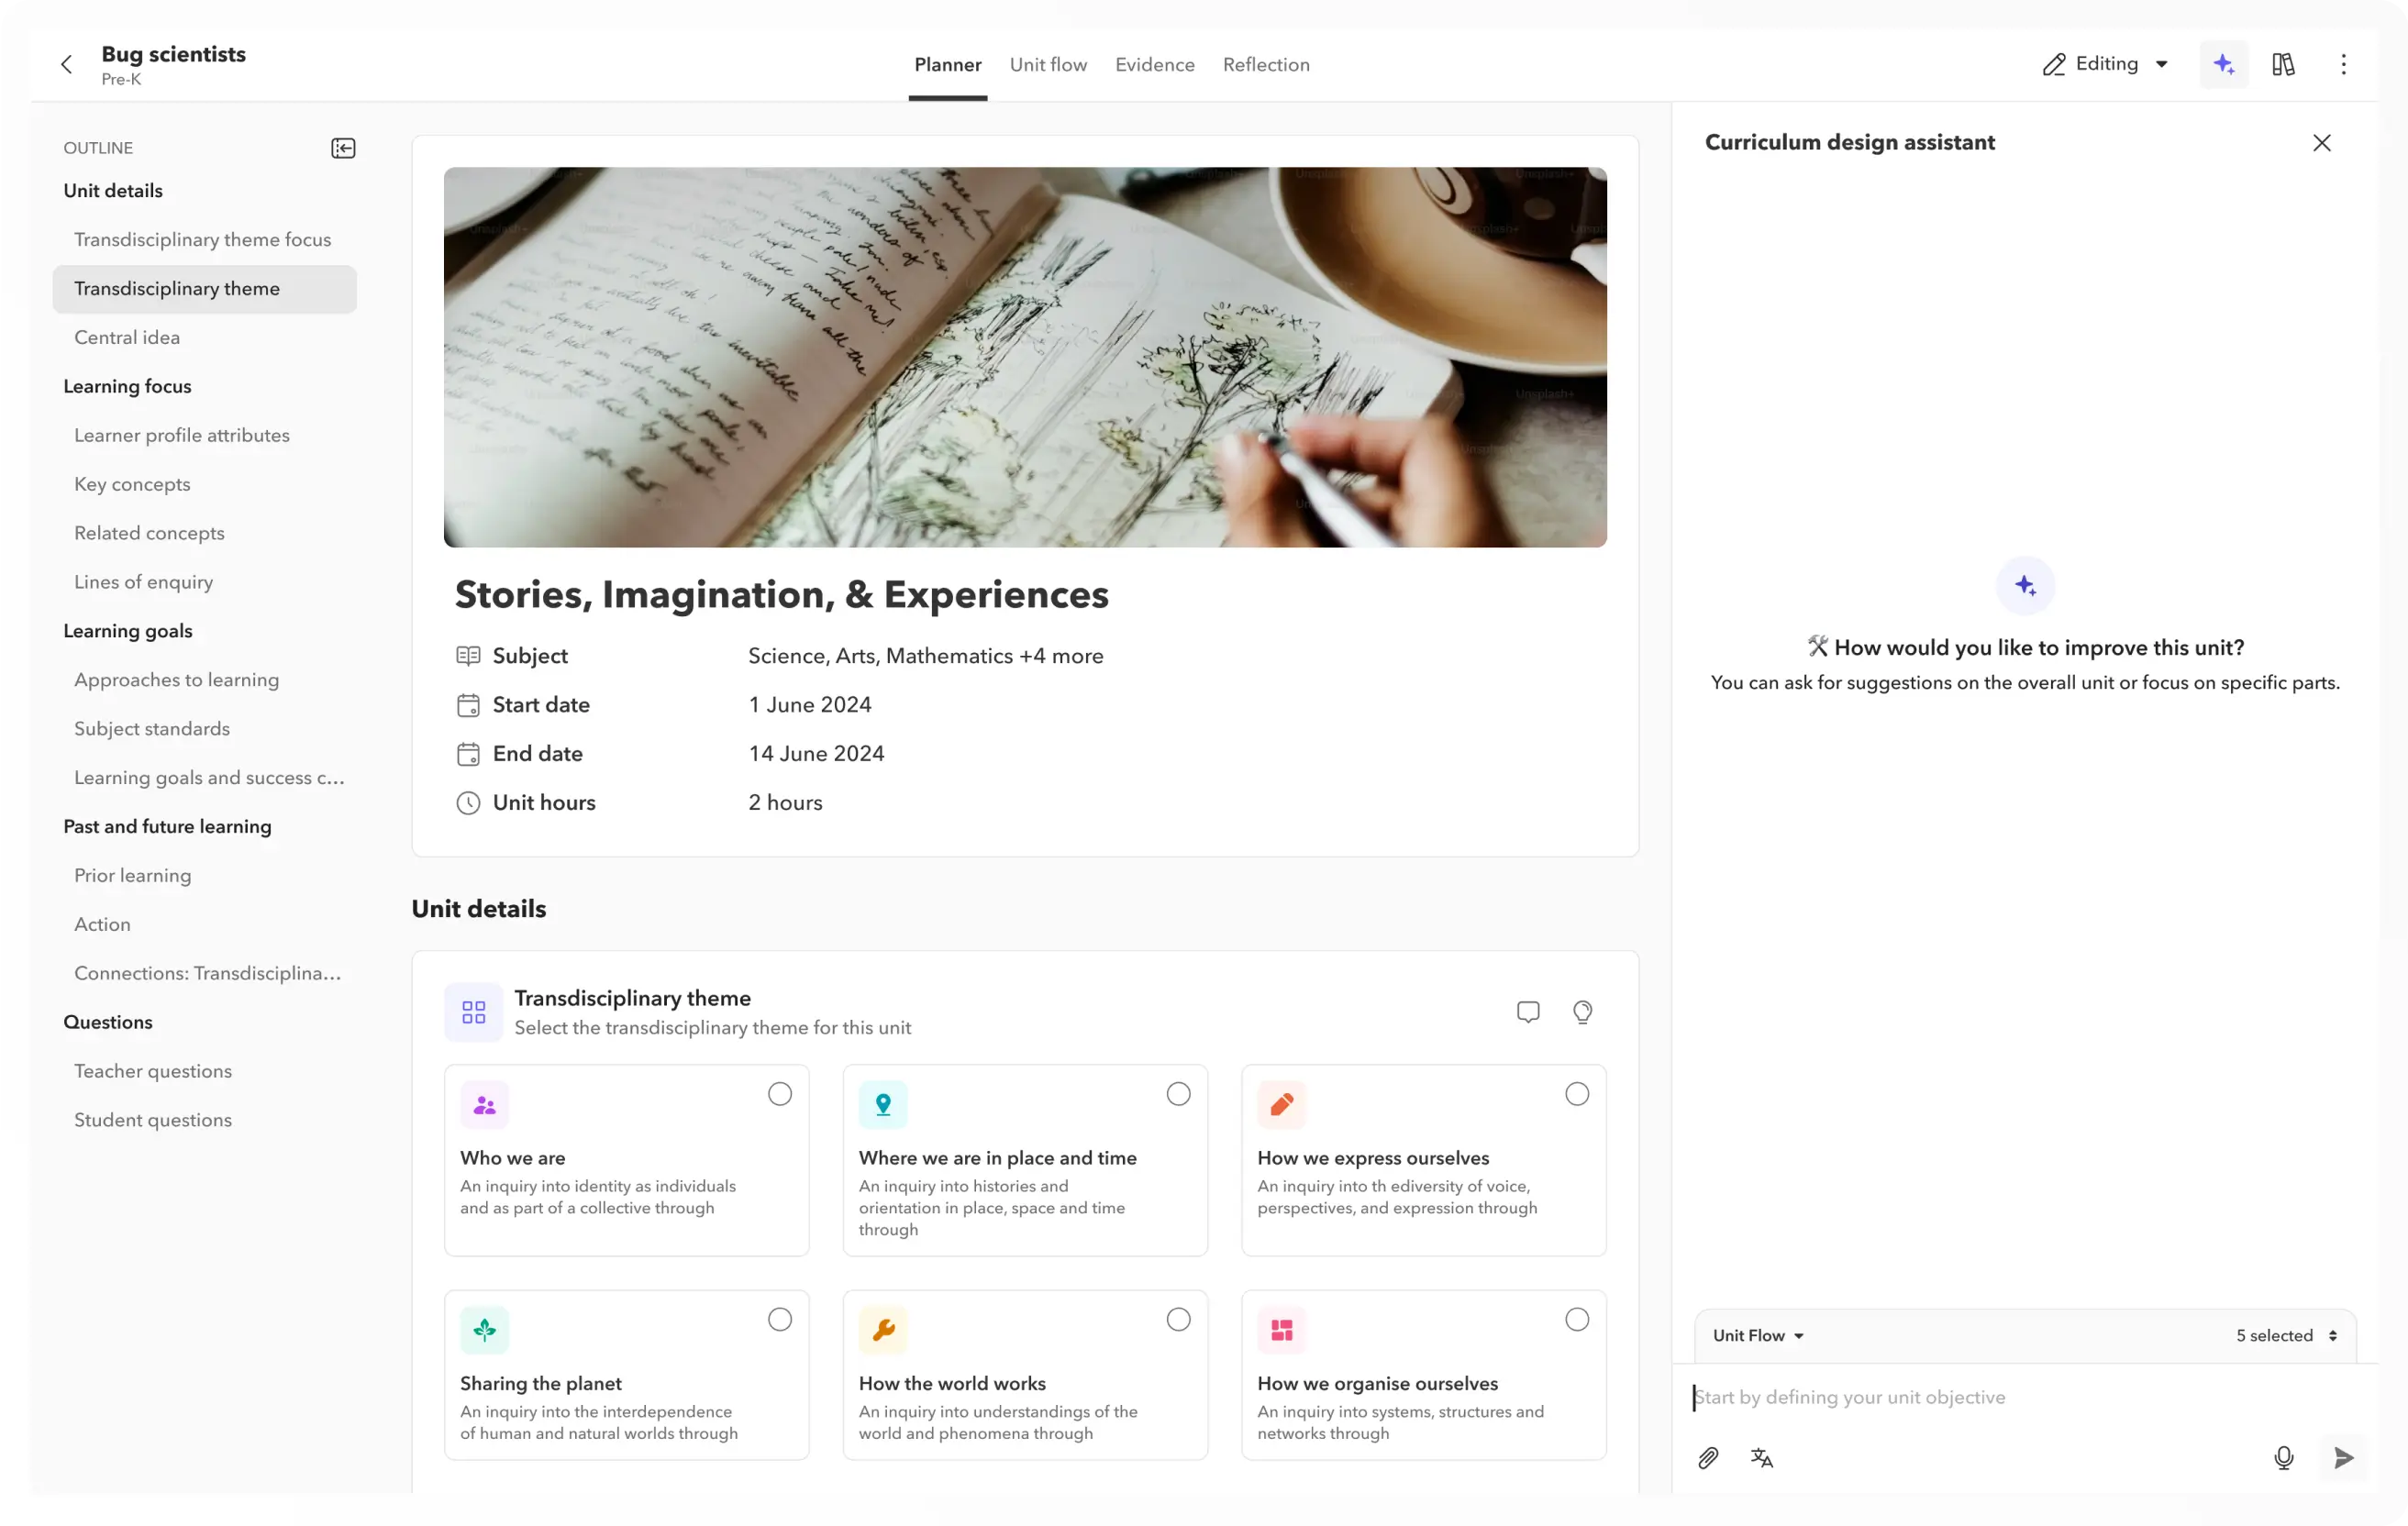Click the lightbulb suggestion icon on Transdisciplinary theme
This screenshot has height=1526, width=2408.
click(x=1582, y=1012)
